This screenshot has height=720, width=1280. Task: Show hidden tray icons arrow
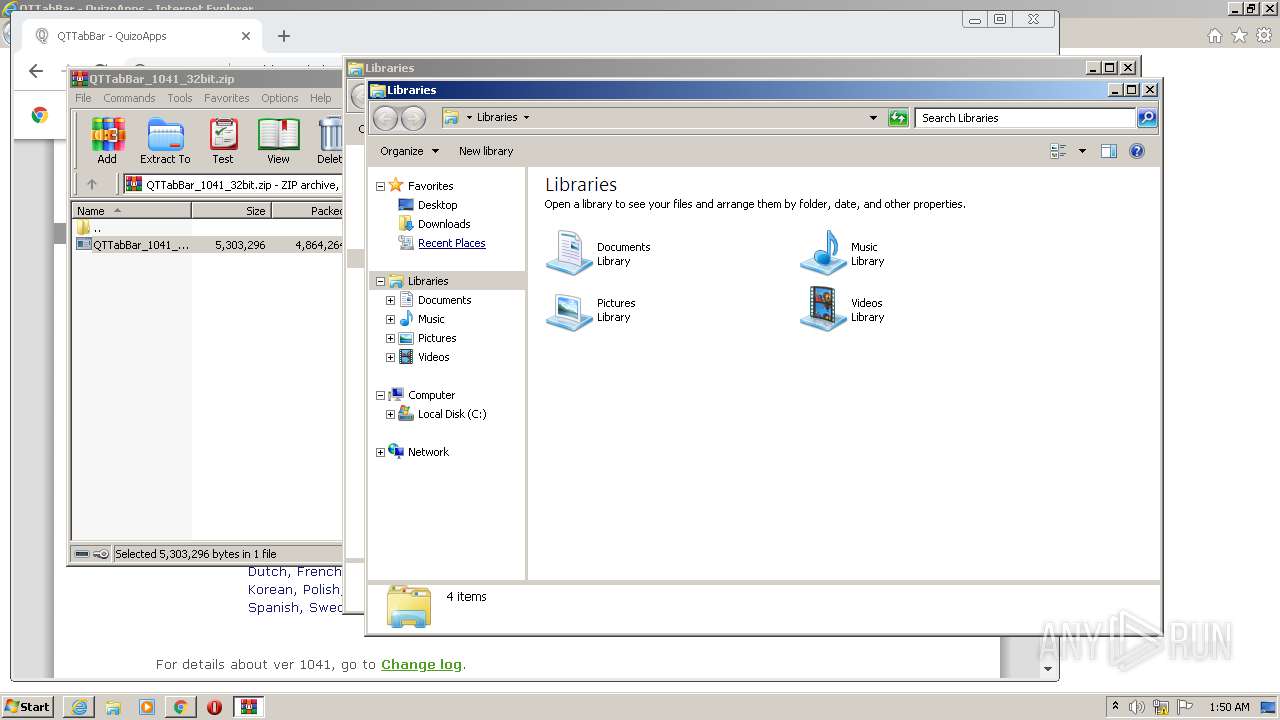(x=1115, y=707)
